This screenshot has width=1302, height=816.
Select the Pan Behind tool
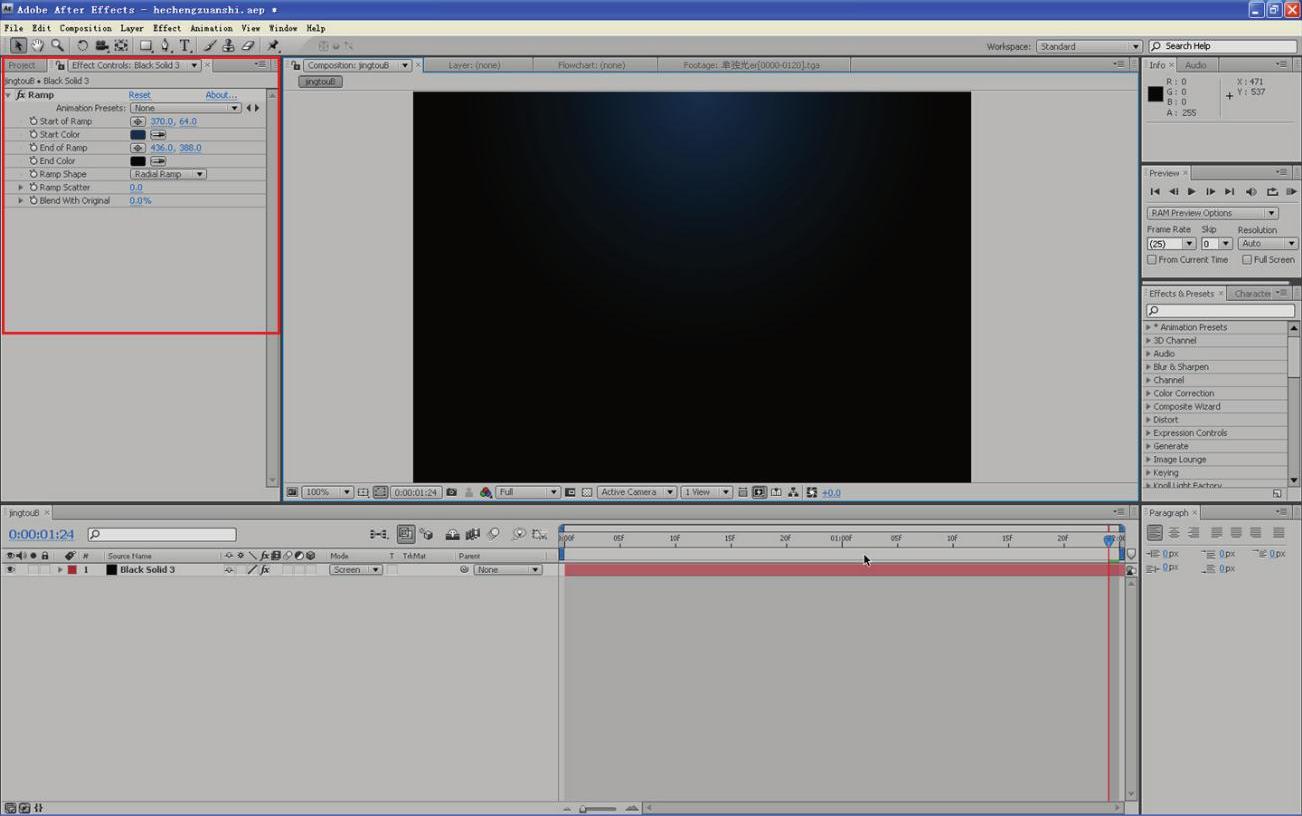click(x=121, y=45)
